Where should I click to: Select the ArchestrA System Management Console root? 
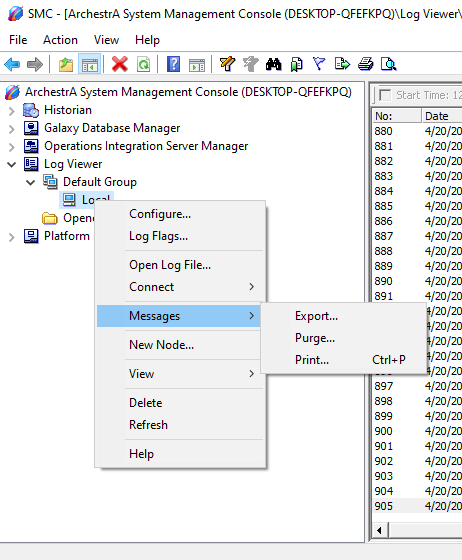tap(188, 92)
